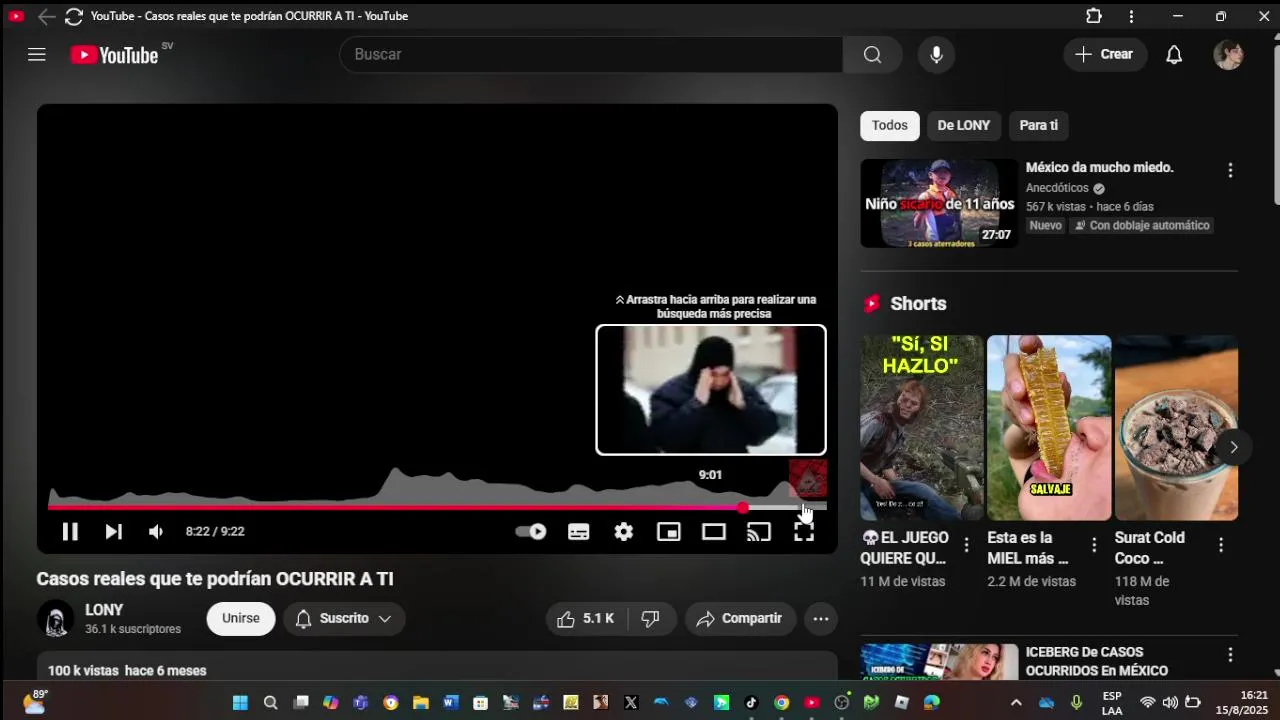Open the account avatar menu
1280x720 pixels.
pyautogui.click(x=1228, y=54)
